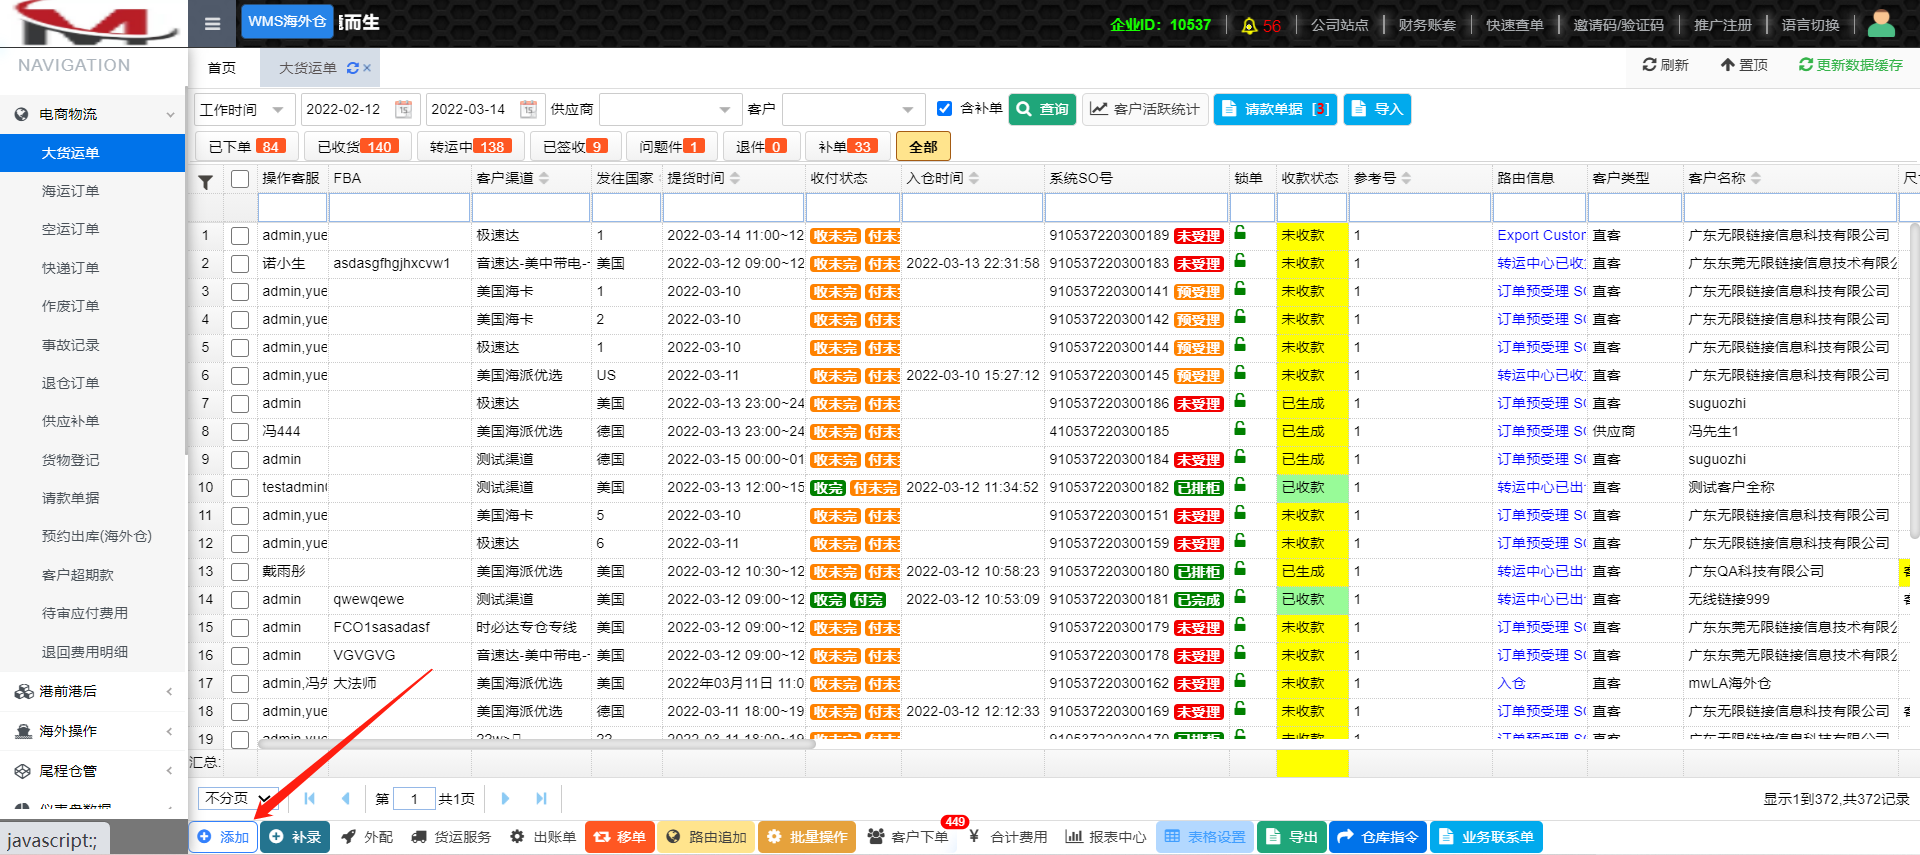Open 表格设置 button

pos(1205,837)
